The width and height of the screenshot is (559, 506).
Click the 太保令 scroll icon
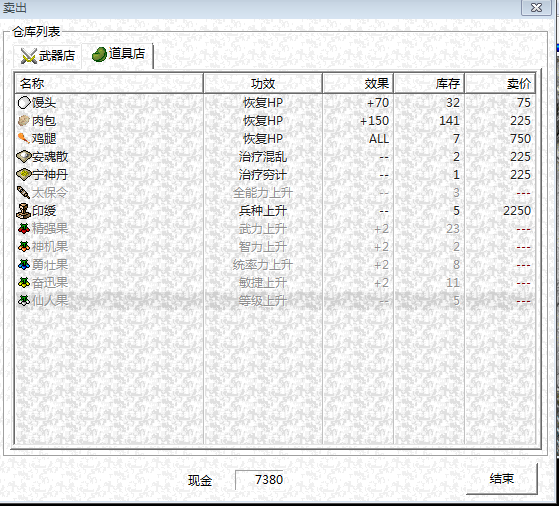coord(24,193)
